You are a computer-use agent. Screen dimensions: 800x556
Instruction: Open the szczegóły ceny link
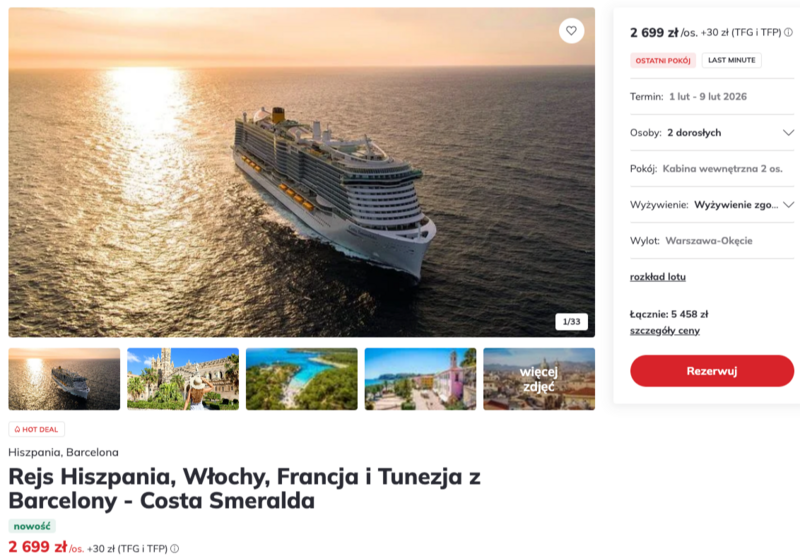(x=665, y=331)
